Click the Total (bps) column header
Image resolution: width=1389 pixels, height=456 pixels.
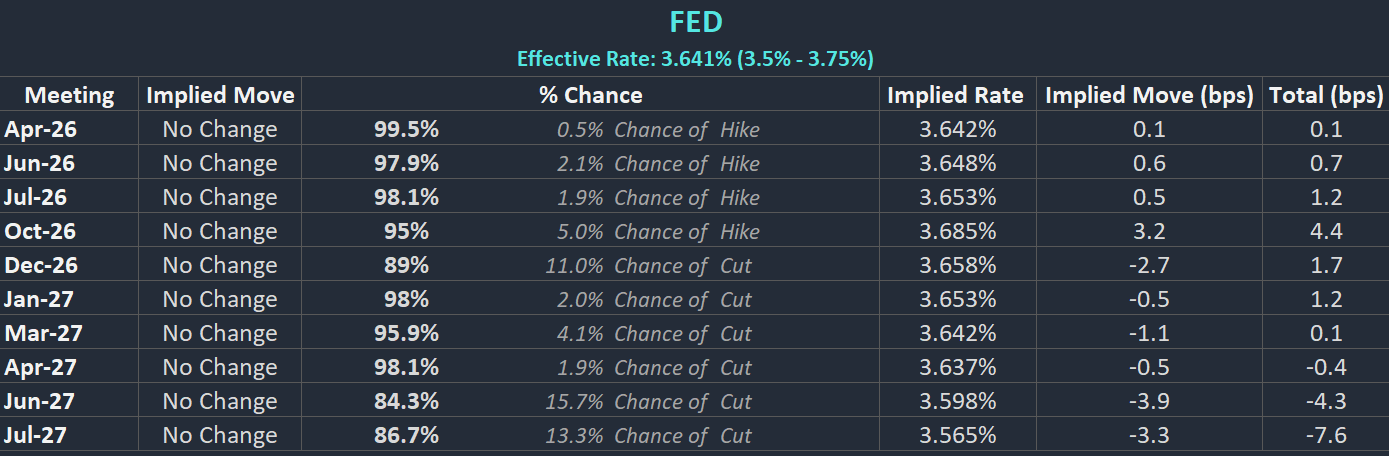(x=1326, y=95)
